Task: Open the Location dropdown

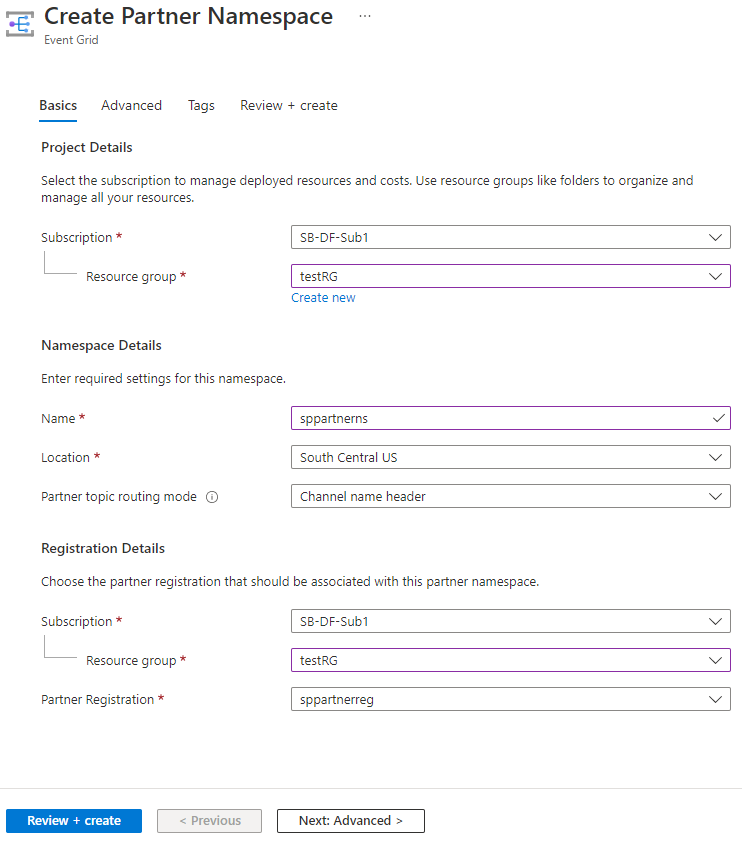Action: tap(716, 457)
